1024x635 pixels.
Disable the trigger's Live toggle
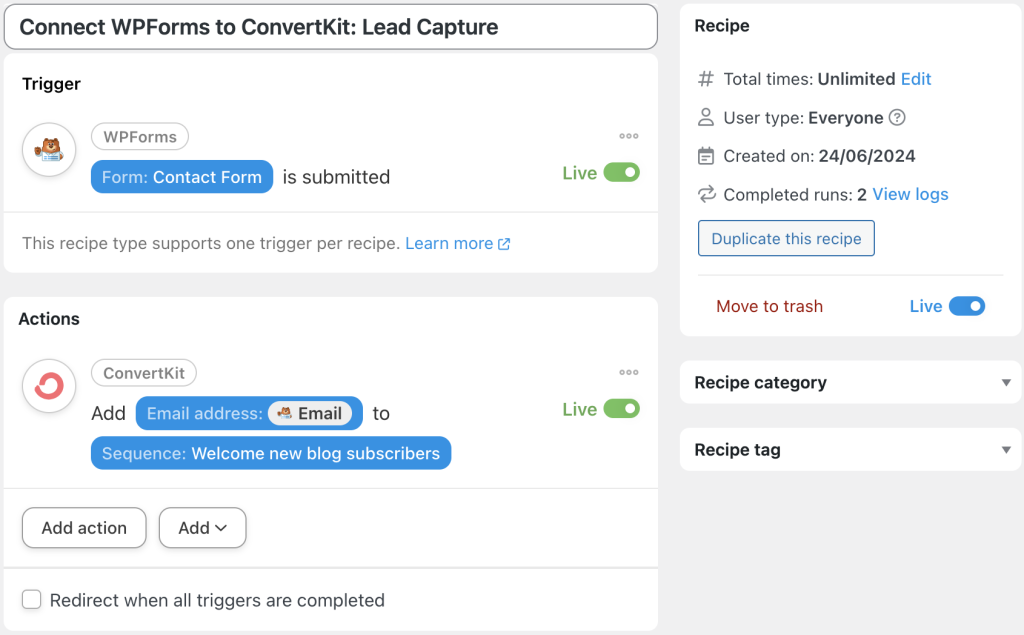pyautogui.click(x=624, y=172)
